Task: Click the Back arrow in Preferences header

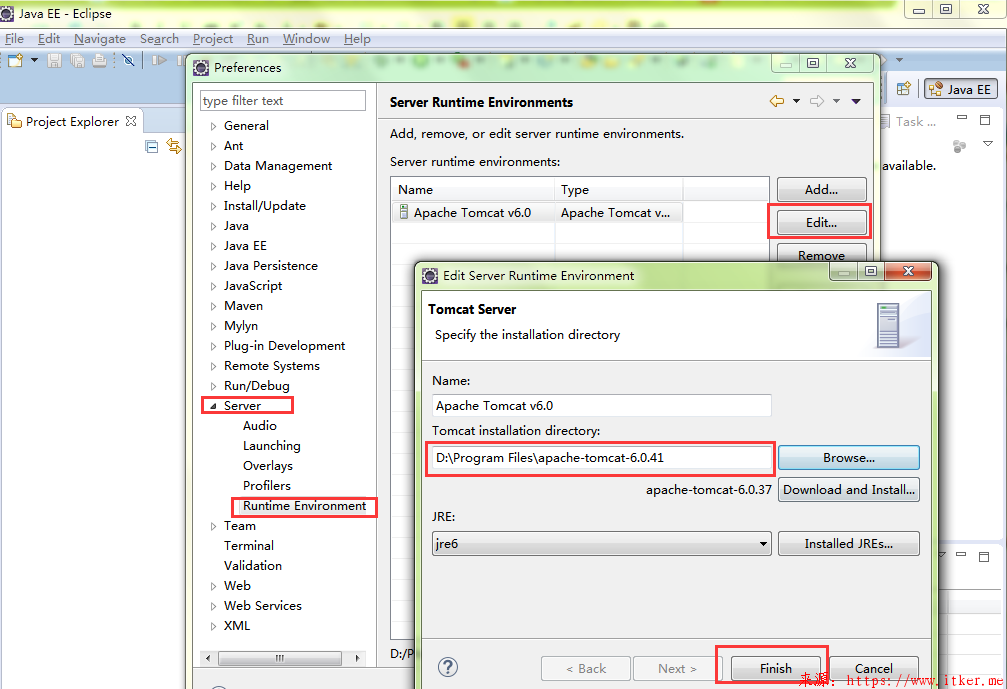Action: 776,101
